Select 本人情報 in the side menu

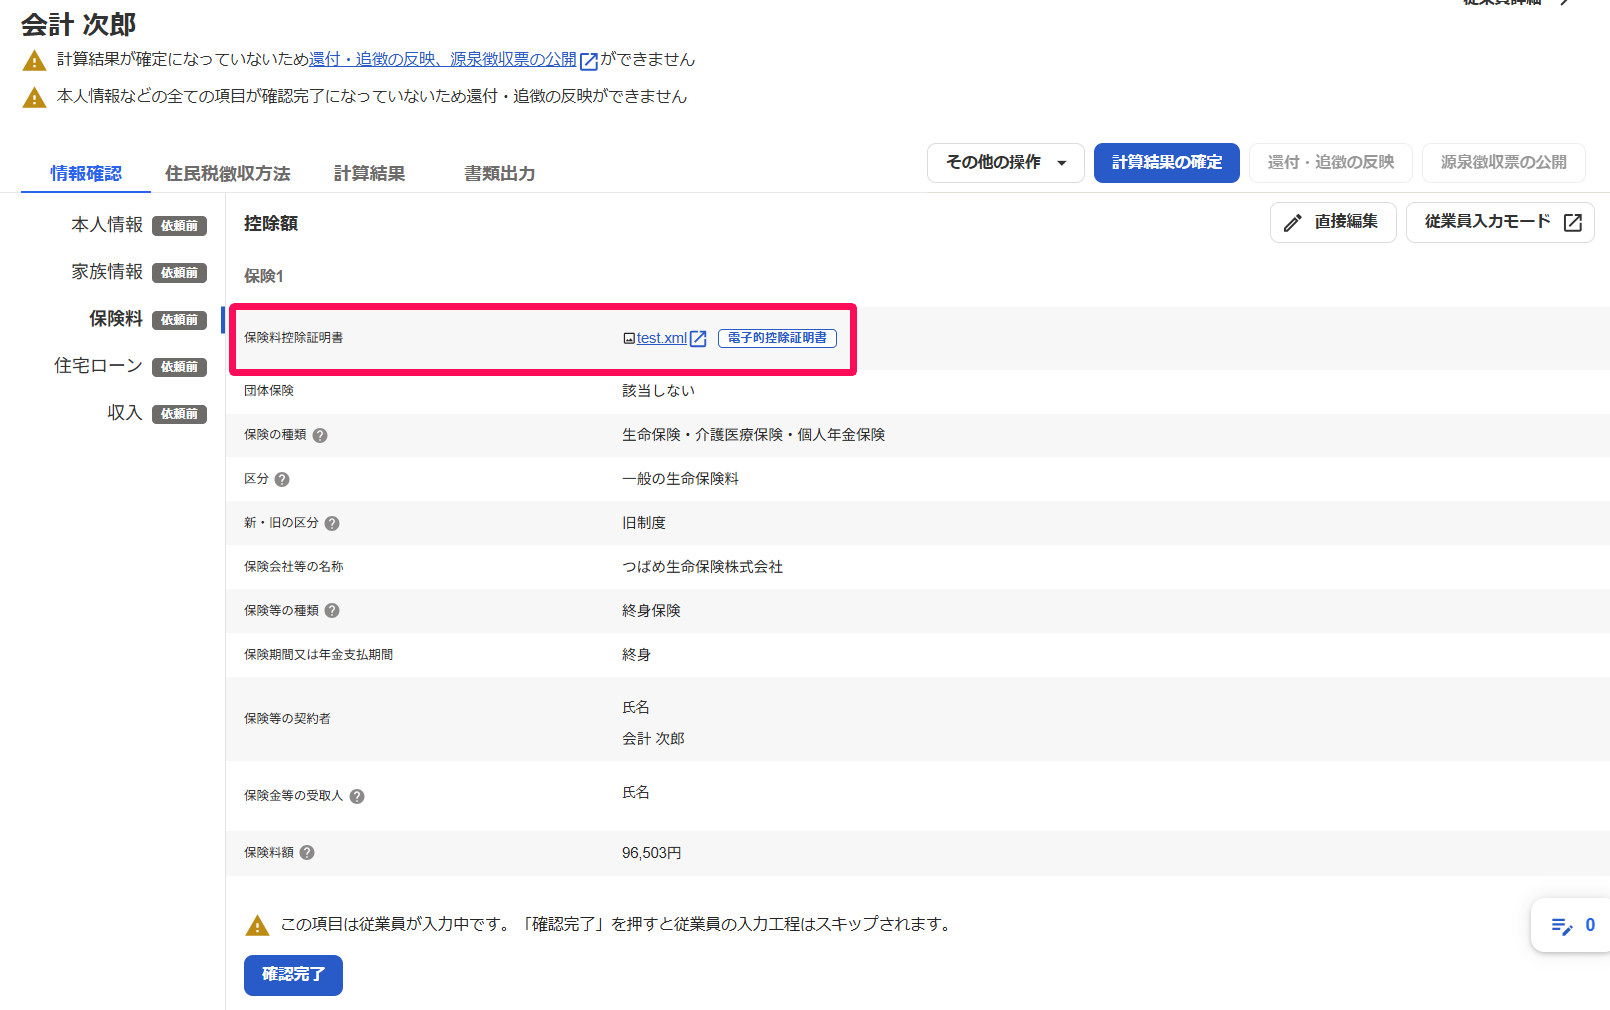pyautogui.click(x=107, y=225)
